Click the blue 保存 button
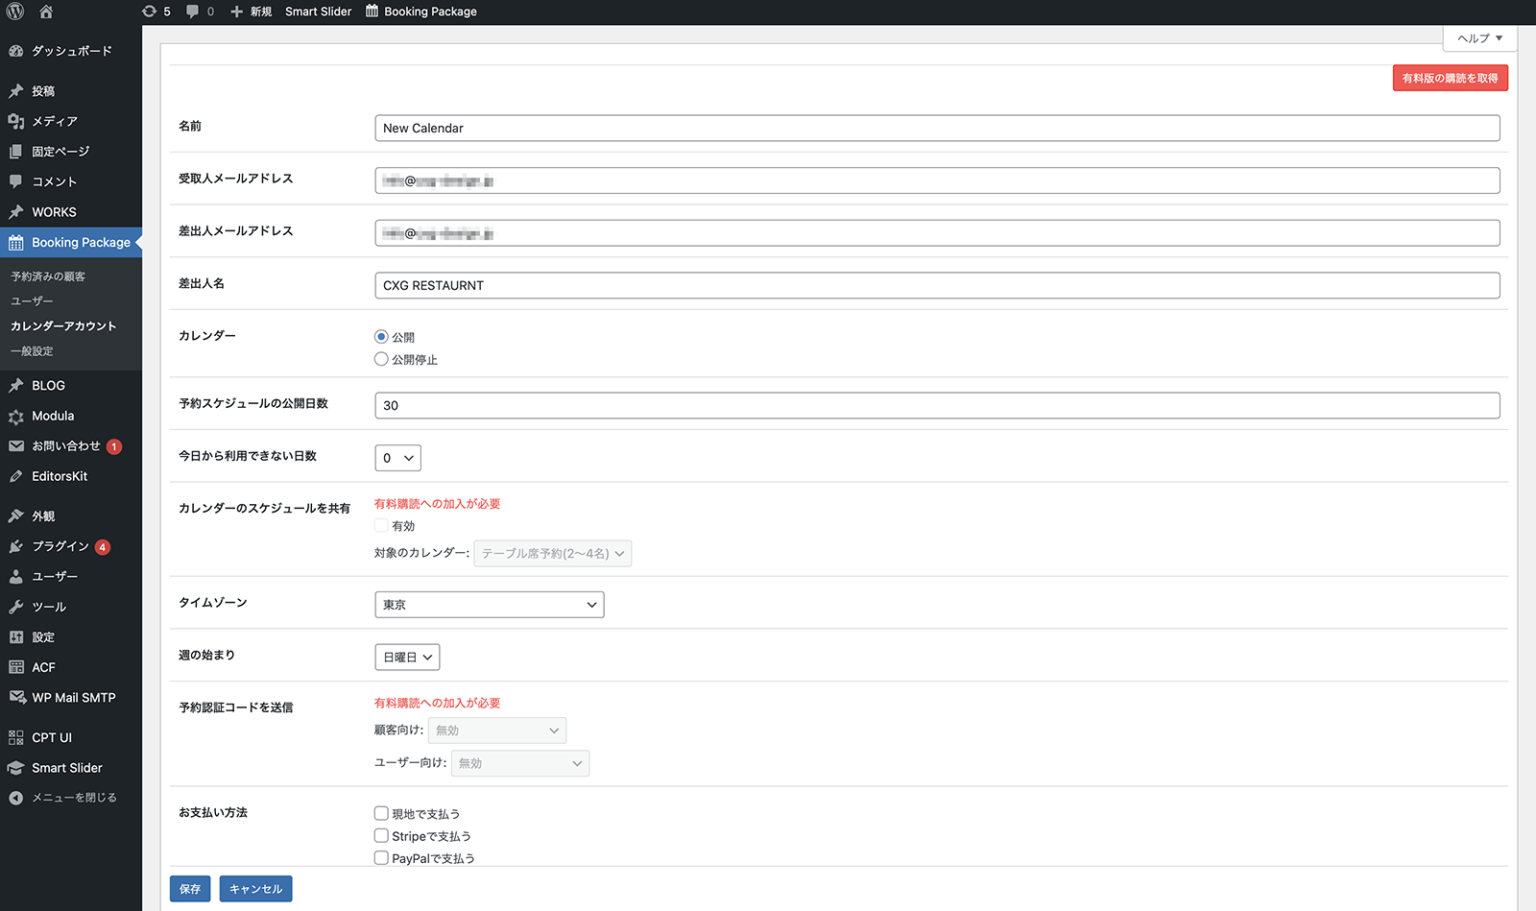 coord(190,889)
